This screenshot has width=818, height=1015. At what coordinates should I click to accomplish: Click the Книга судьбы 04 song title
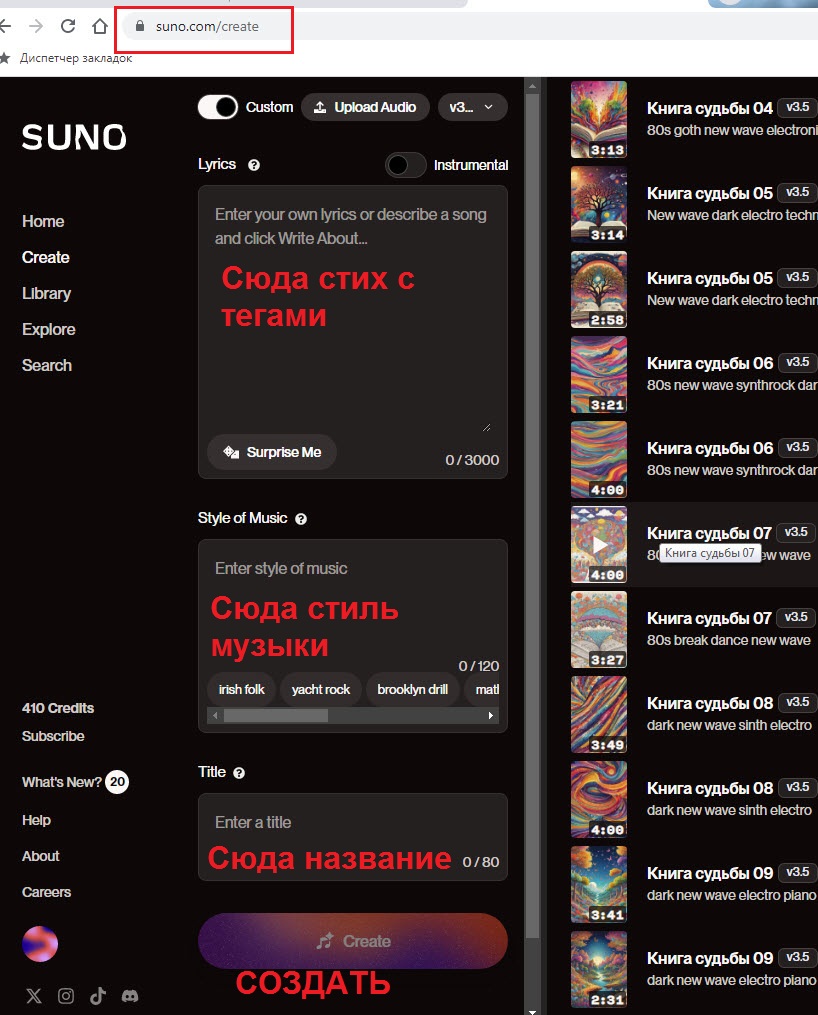(710, 108)
